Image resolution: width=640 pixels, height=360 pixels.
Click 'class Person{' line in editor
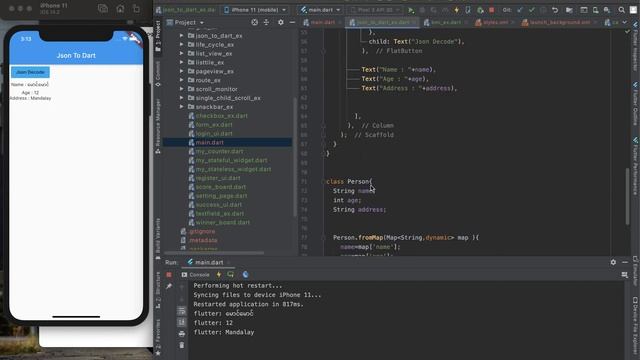pos(349,181)
